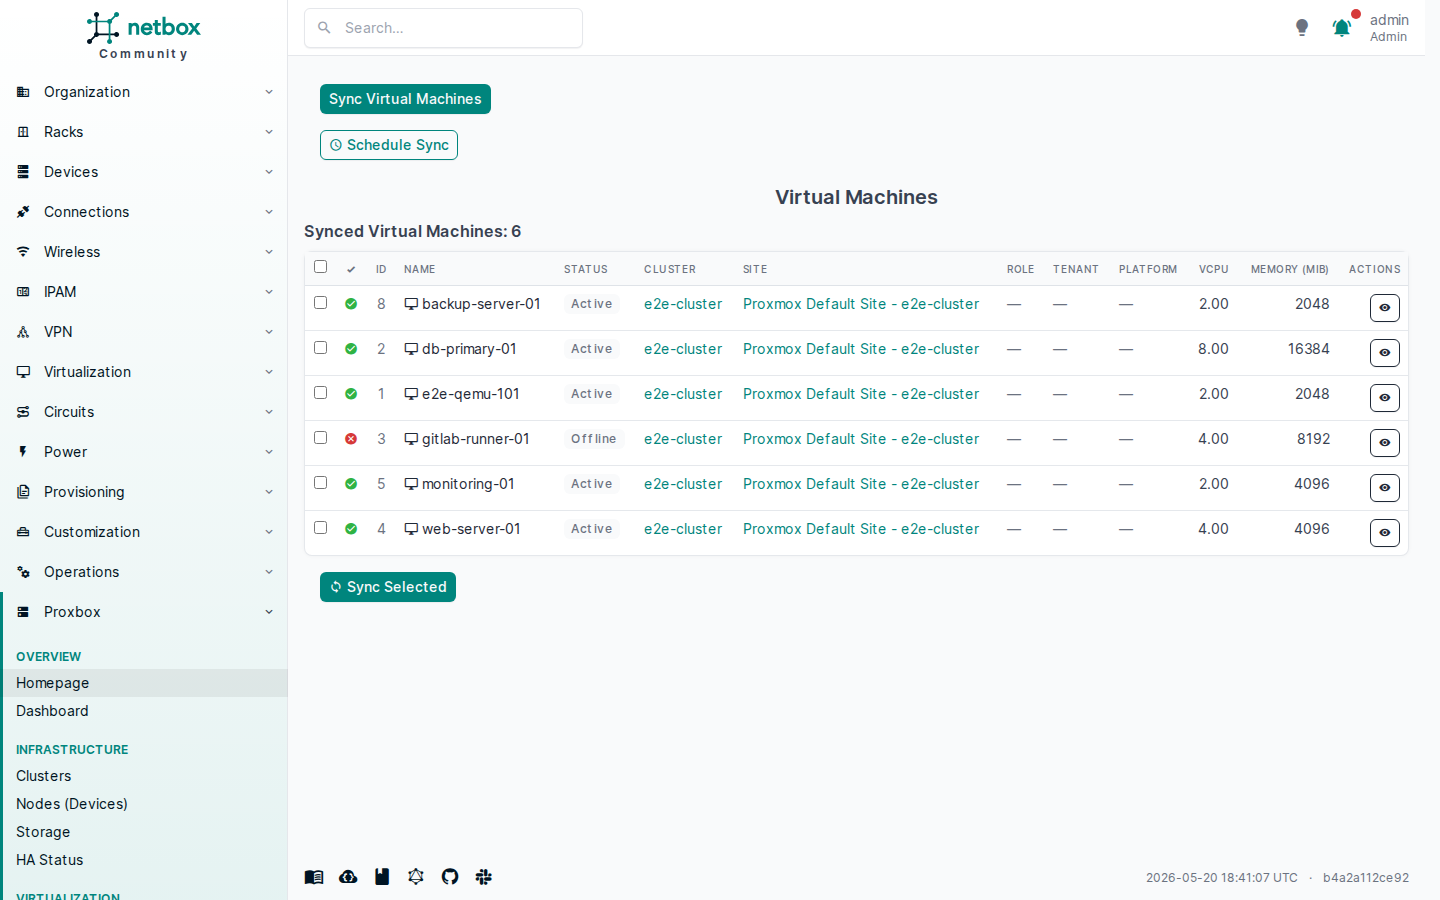This screenshot has height=900, width=1440.
Task: Click the Schedule Sync button
Action: (389, 145)
